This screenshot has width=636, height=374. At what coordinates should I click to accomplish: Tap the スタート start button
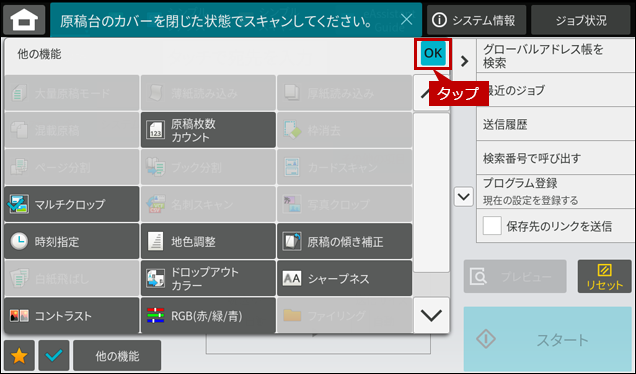coord(548,339)
